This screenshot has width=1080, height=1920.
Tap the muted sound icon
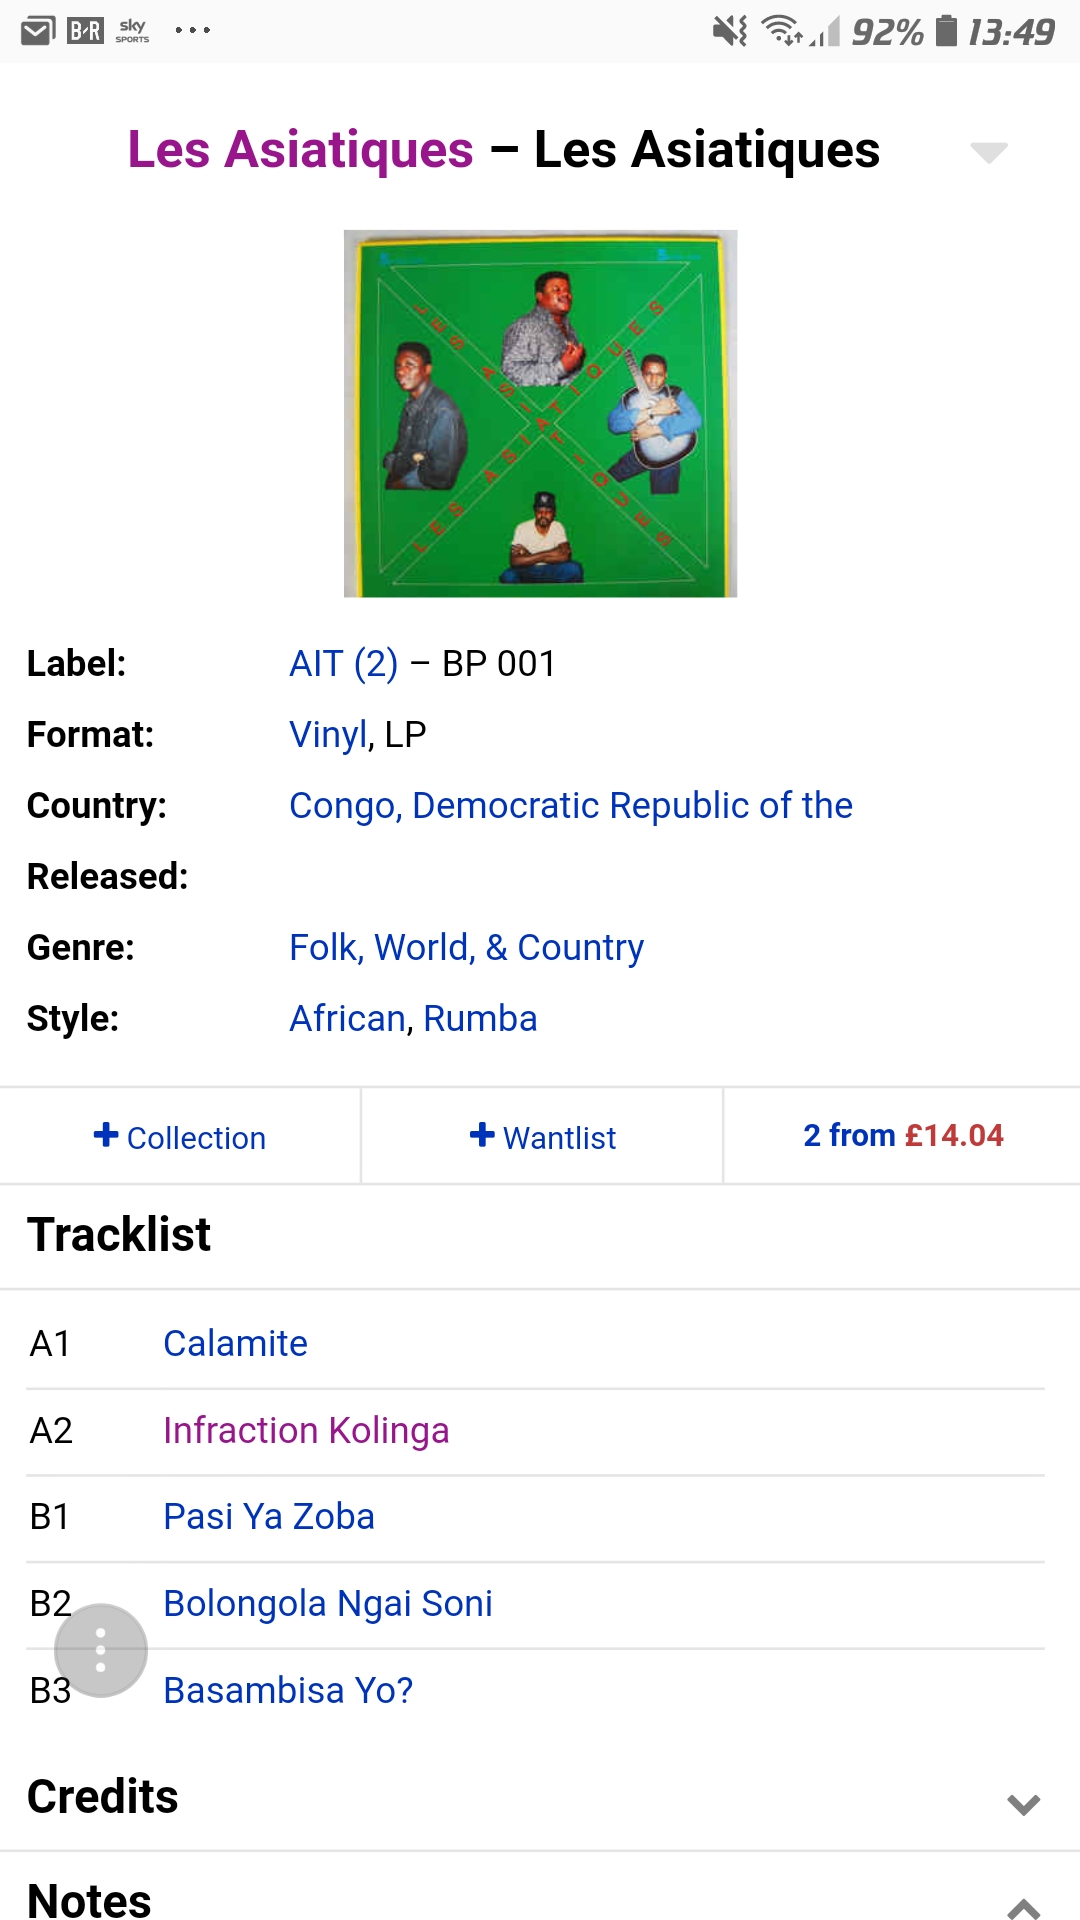pyautogui.click(x=731, y=31)
